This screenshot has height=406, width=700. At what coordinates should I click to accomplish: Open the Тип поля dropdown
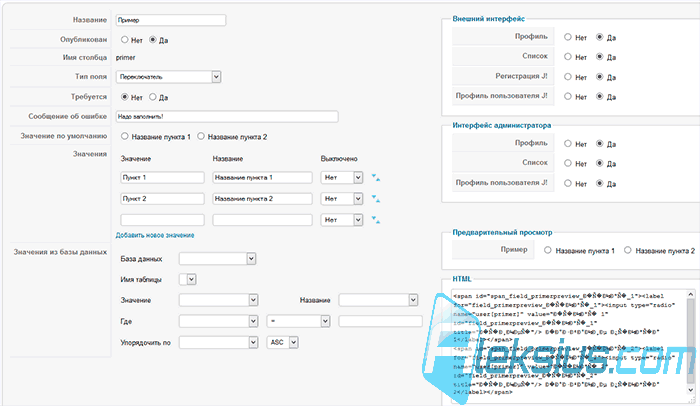pyautogui.click(x=168, y=77)
